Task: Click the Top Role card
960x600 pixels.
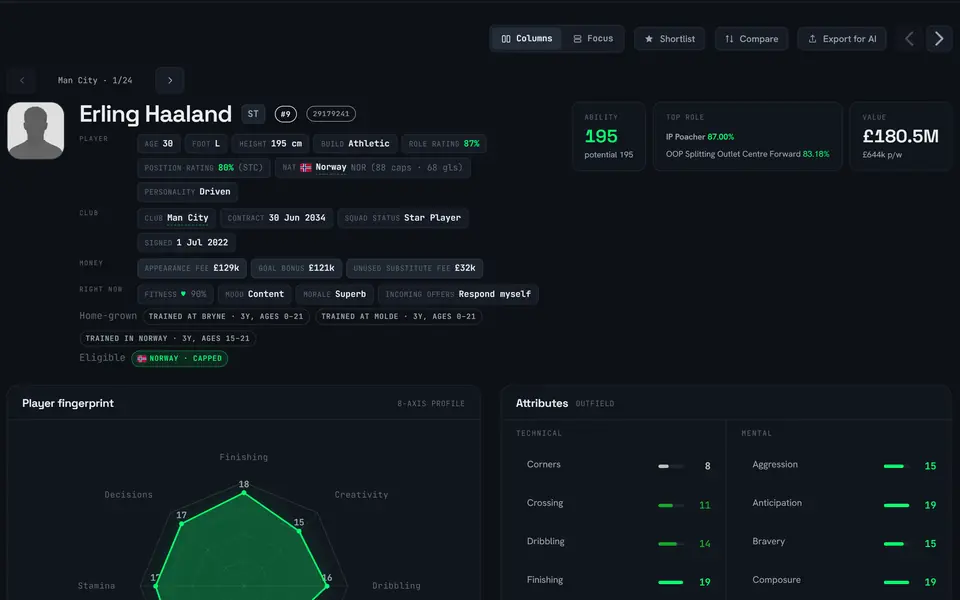Action: pos(748,136)
